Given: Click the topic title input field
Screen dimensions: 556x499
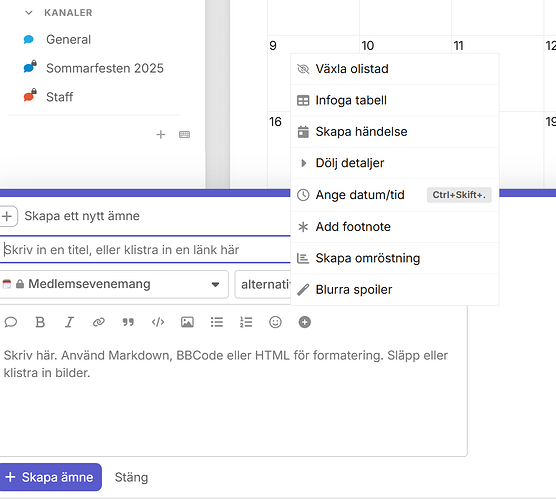Looking at the screenshot, I should tap(145, 250).
